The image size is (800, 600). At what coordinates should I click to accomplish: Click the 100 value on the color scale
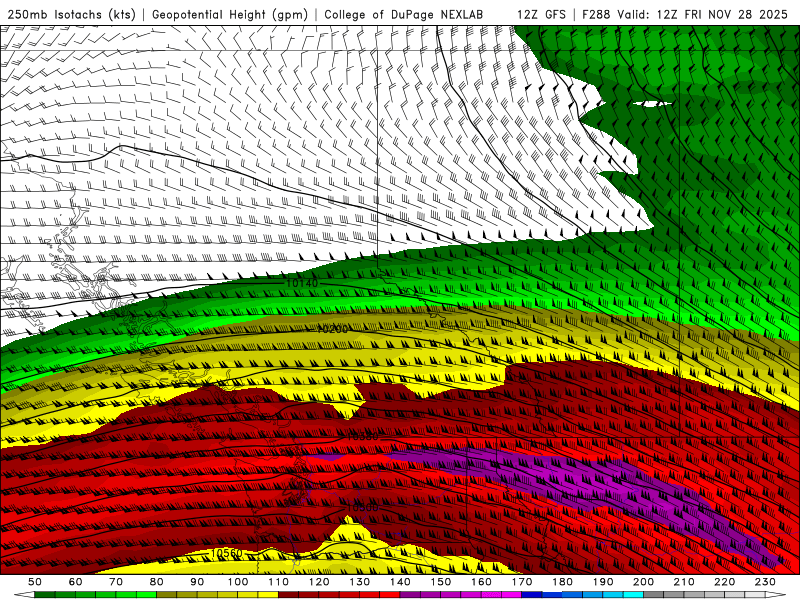[x=238, y=582]
